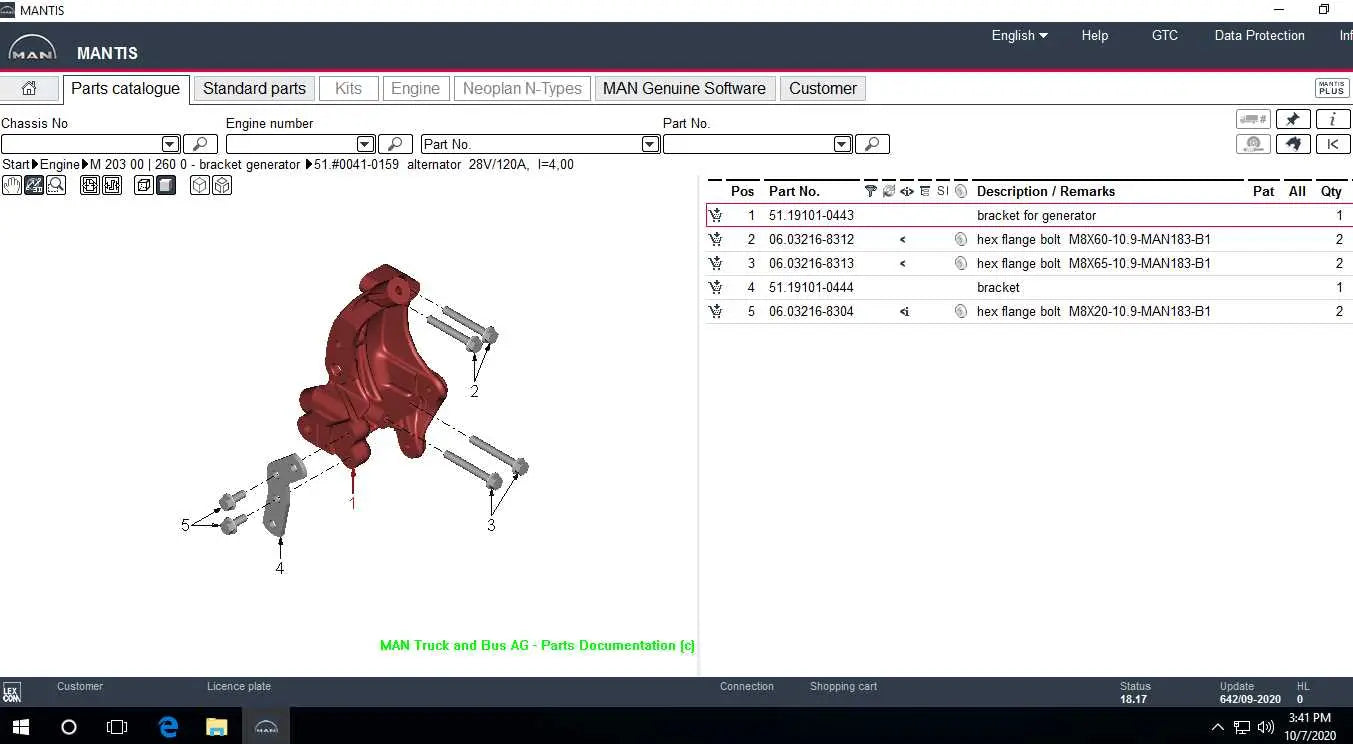1353x744 pixels.
Task: Click the filter funnel icon in the parts table
Action: 870,191
